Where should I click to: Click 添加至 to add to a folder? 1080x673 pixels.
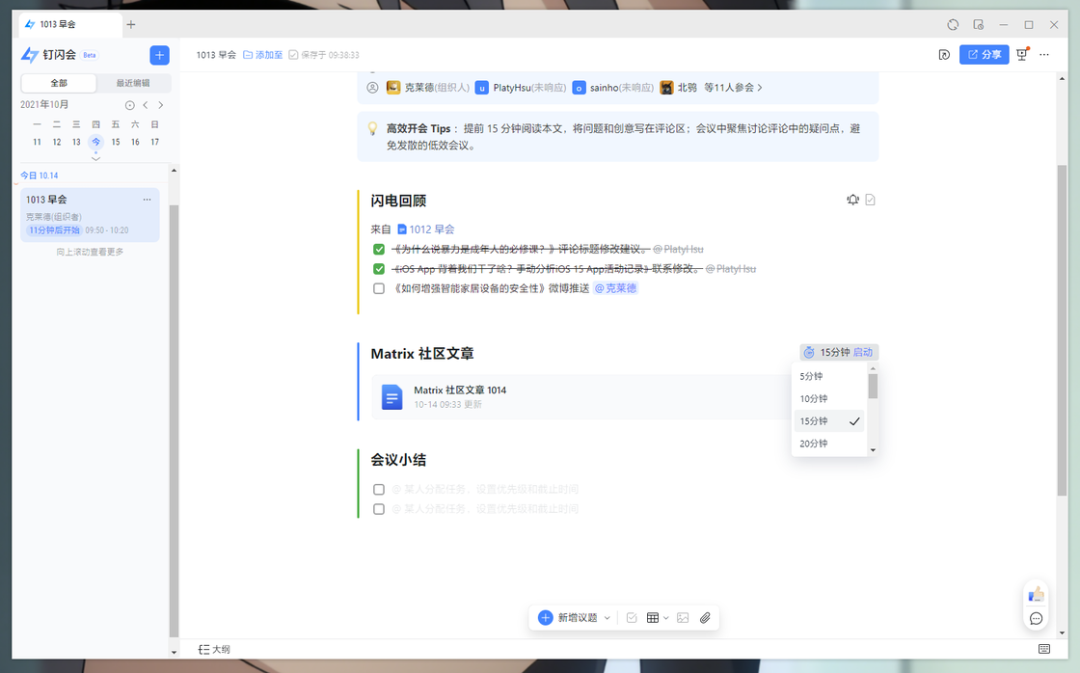[263, 54]
